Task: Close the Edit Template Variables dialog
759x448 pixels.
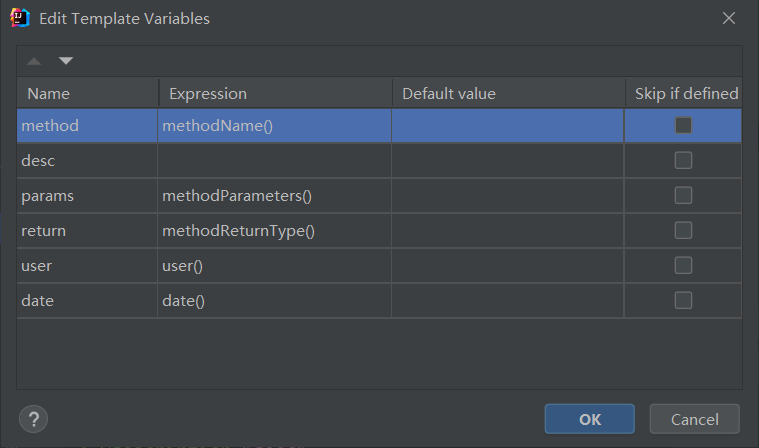Action: point(730,18)
